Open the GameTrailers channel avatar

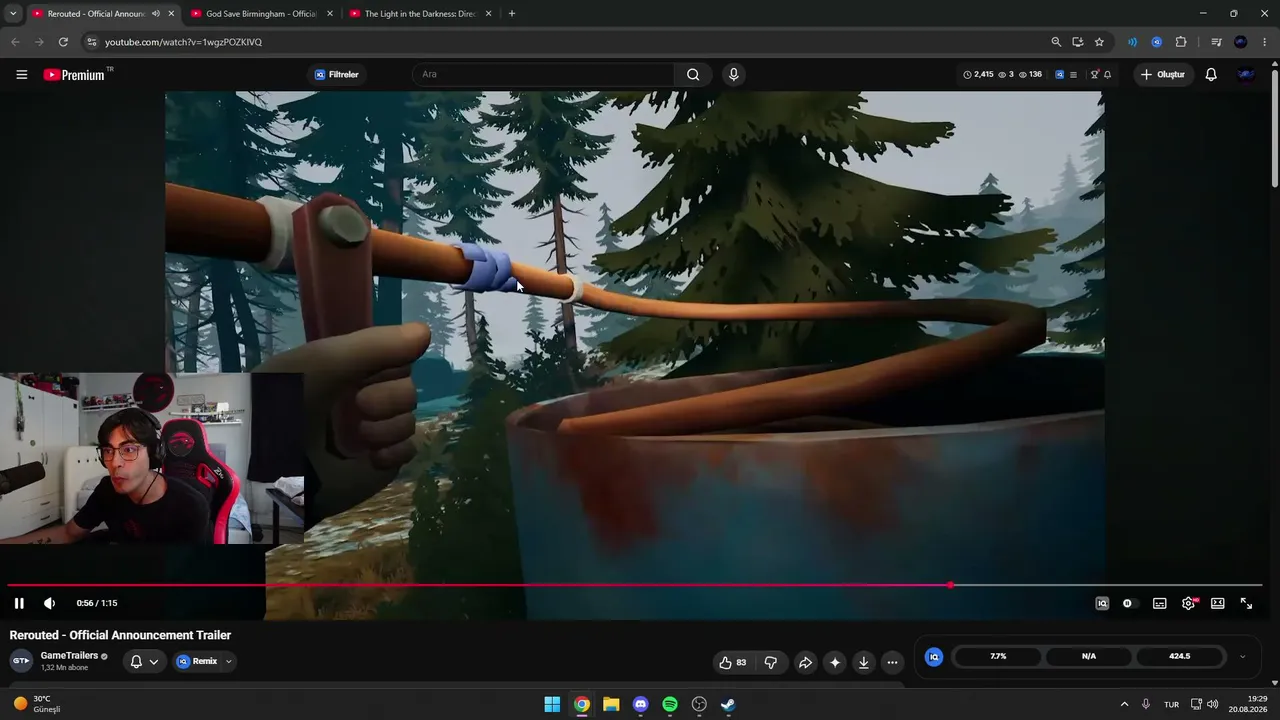(21, 661)
